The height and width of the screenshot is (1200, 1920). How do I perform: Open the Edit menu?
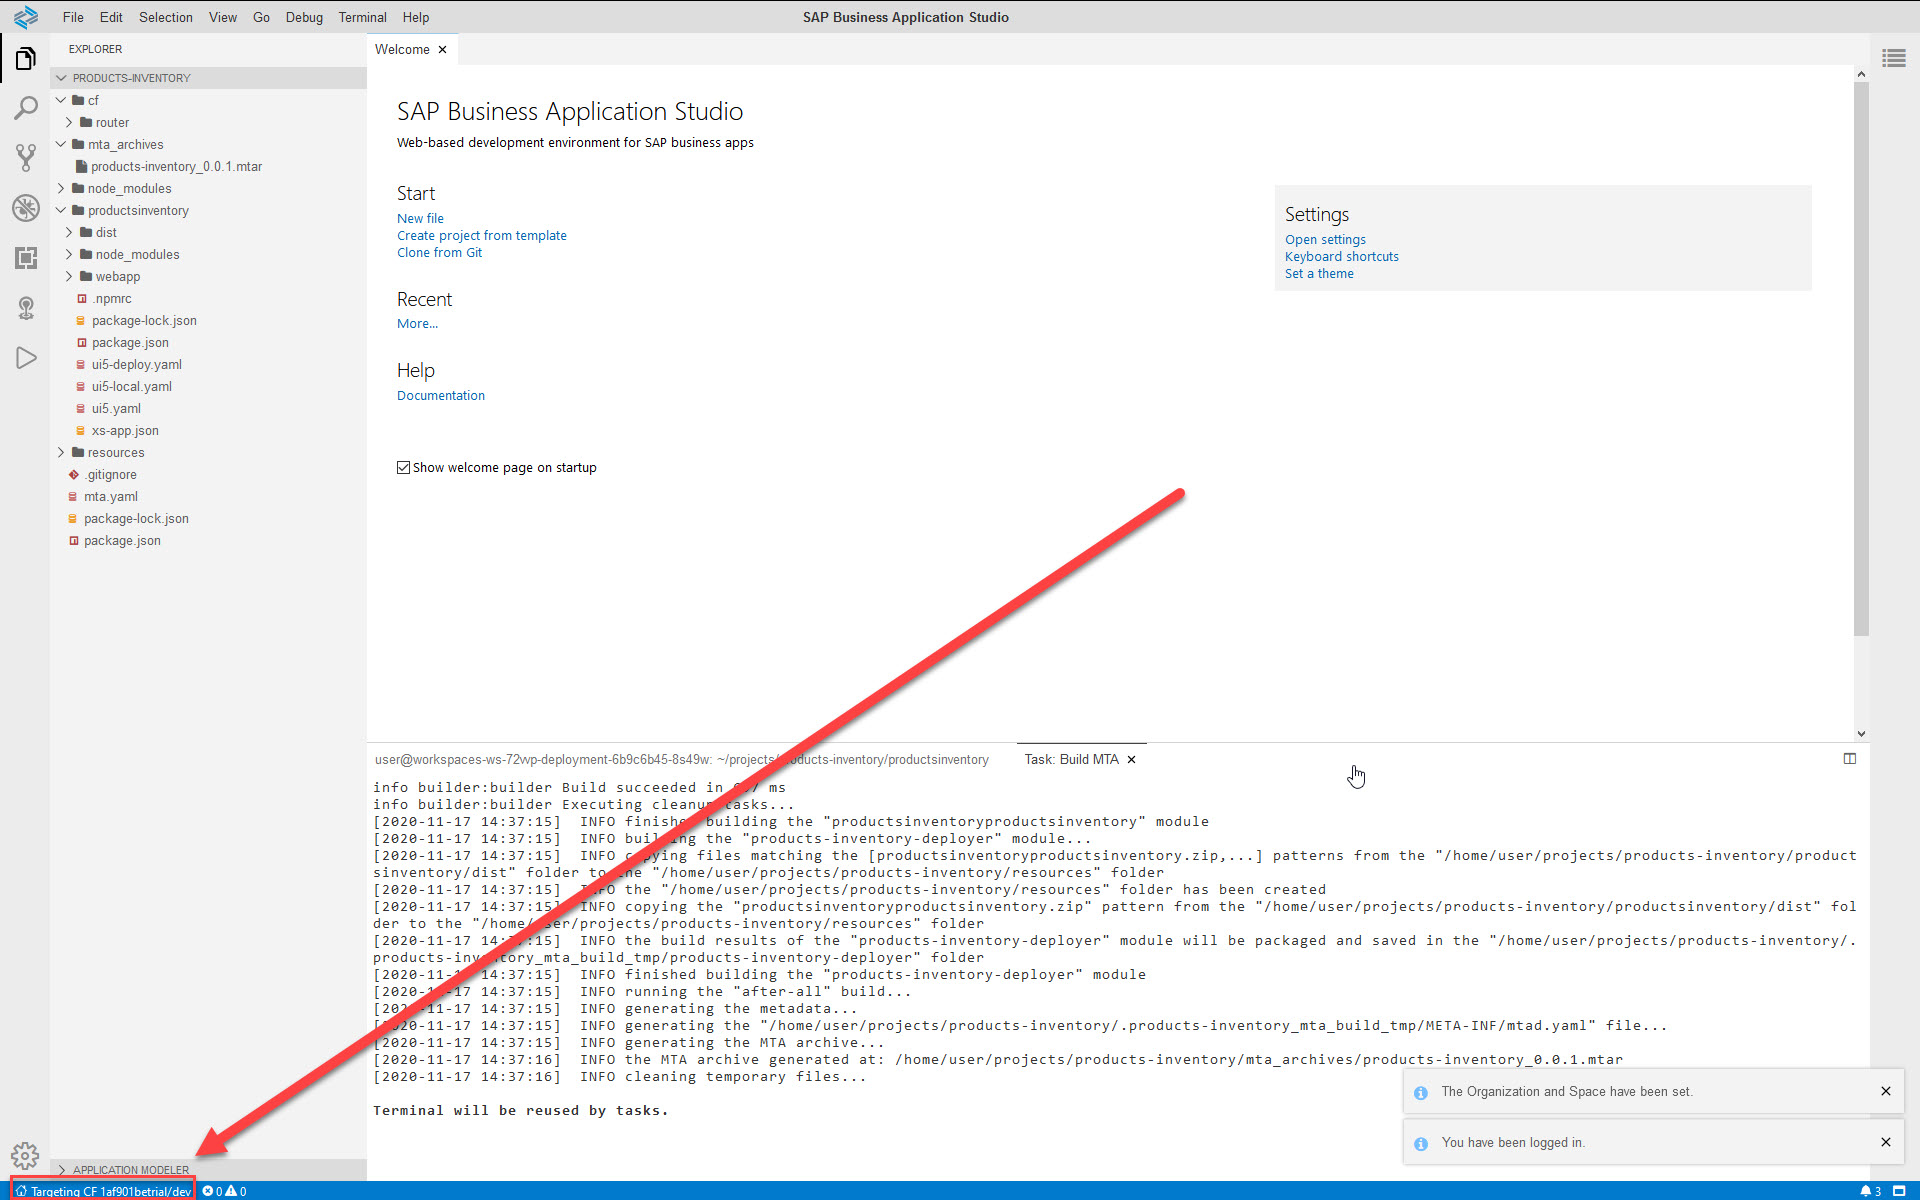pyautogui.click(x=111, y=17)
